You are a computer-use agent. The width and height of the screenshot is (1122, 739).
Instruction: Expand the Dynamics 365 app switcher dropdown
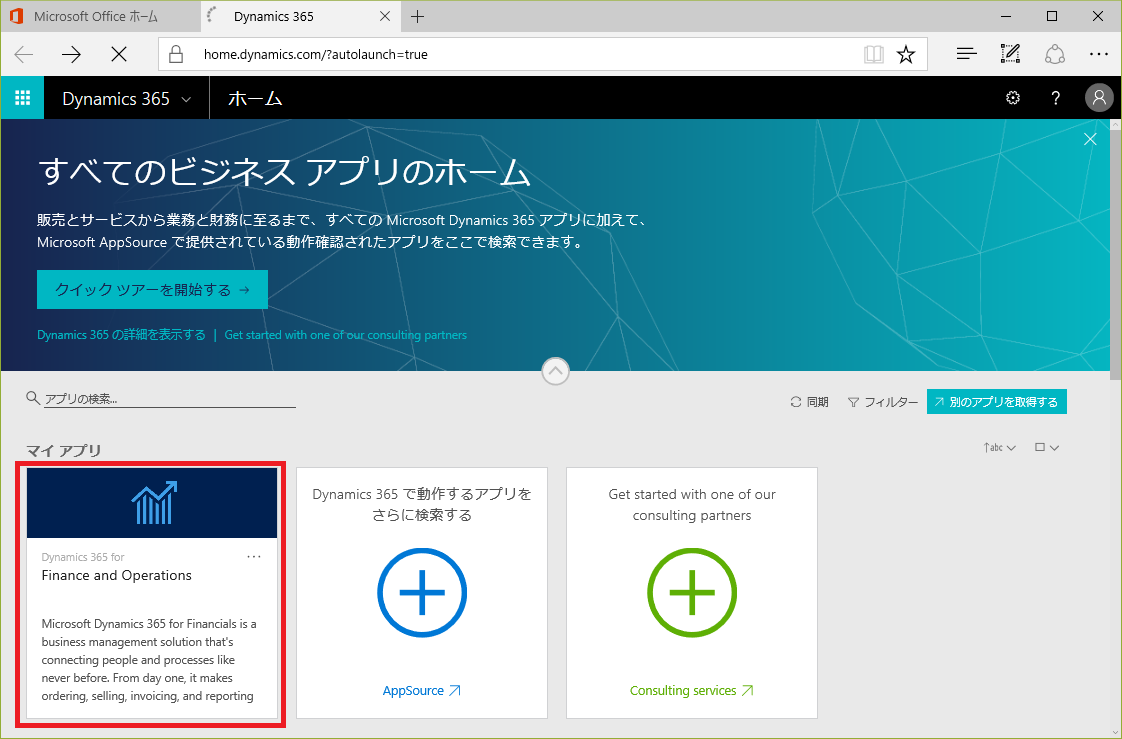[127, 99]
